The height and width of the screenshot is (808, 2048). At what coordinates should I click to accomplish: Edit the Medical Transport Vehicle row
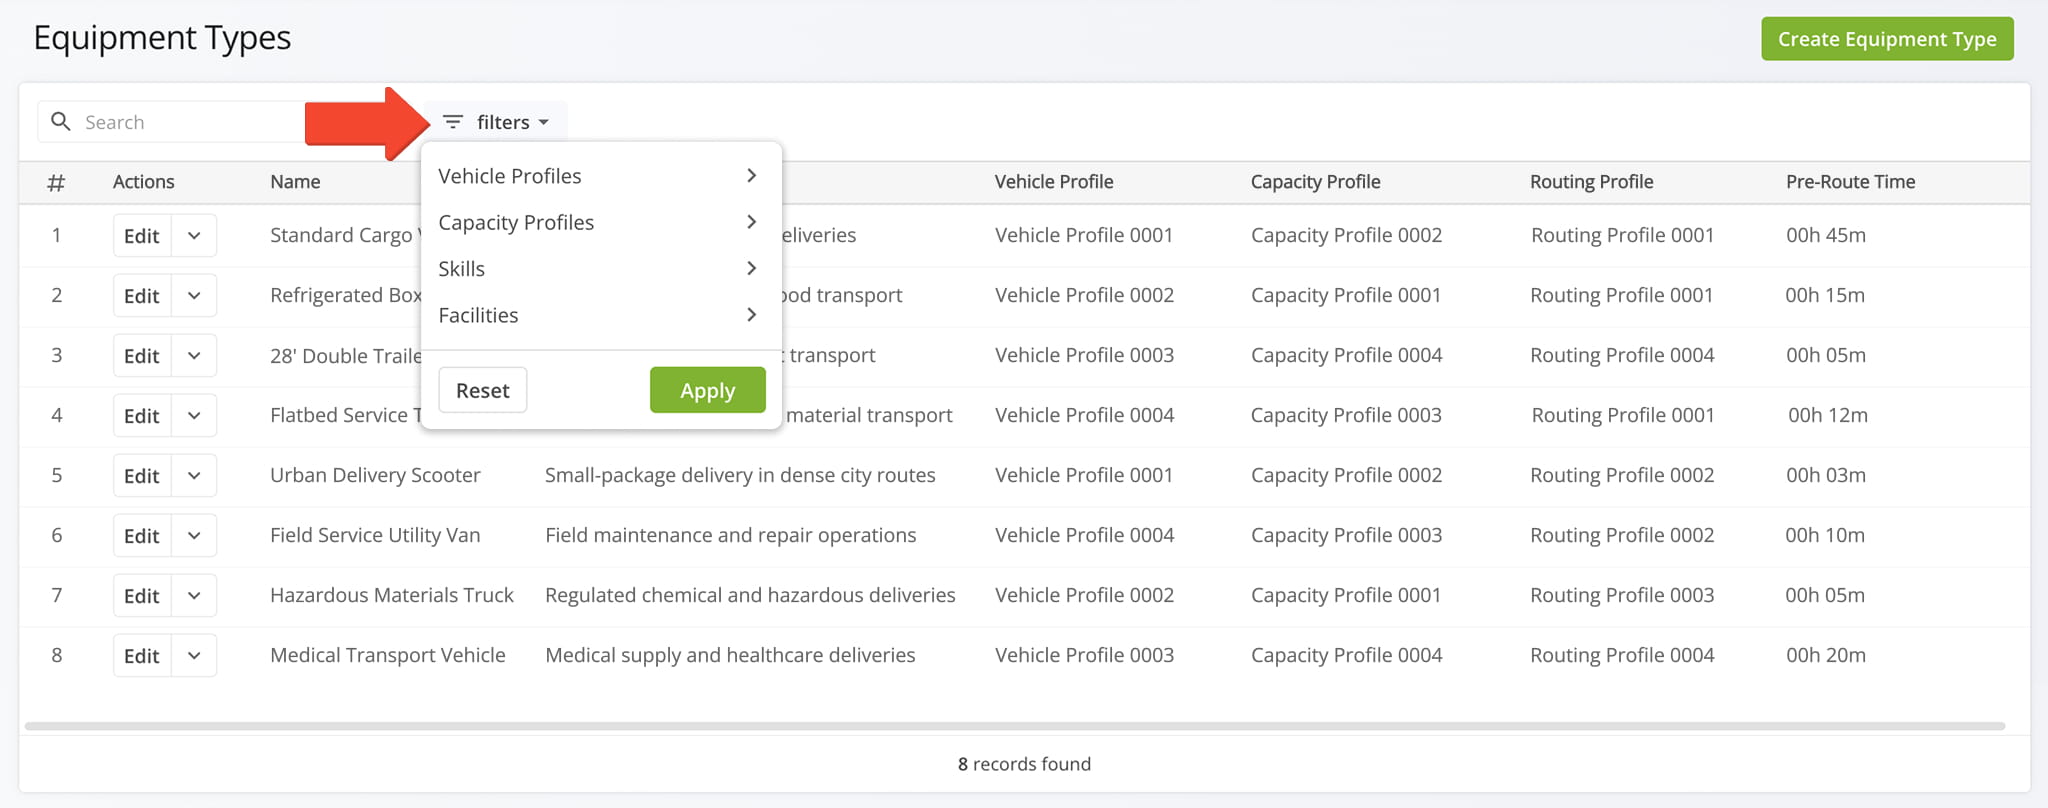click(x=142, y=656)
